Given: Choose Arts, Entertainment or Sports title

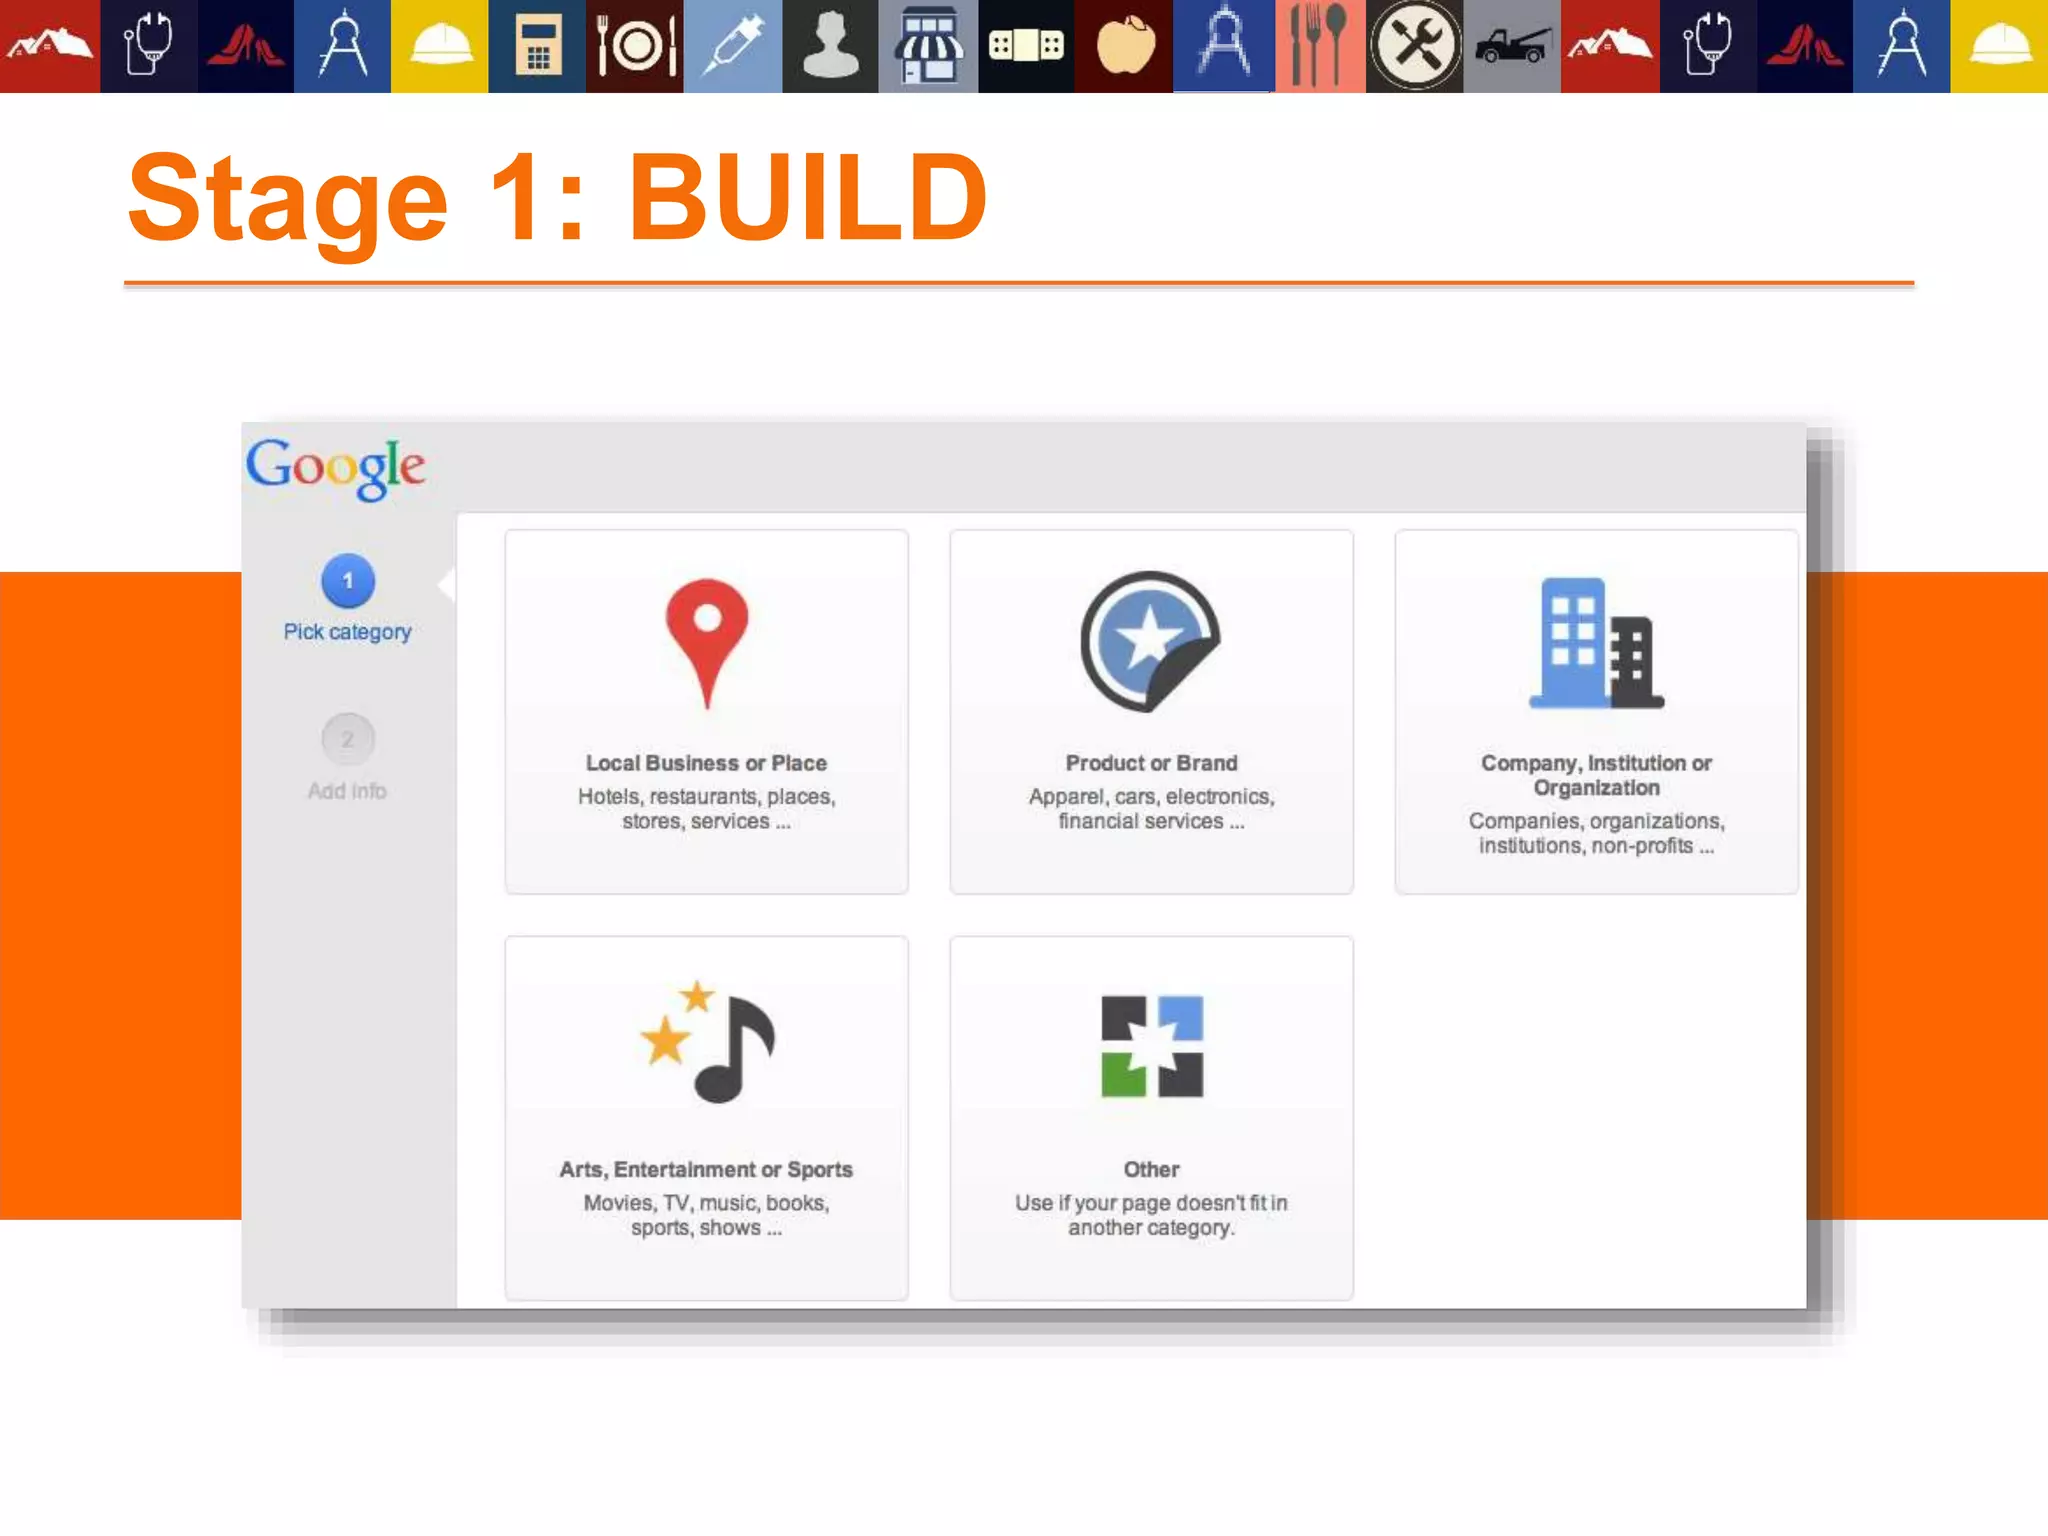Looking at the screenshot, I should pyautogui.click(x=706, y=1169).
